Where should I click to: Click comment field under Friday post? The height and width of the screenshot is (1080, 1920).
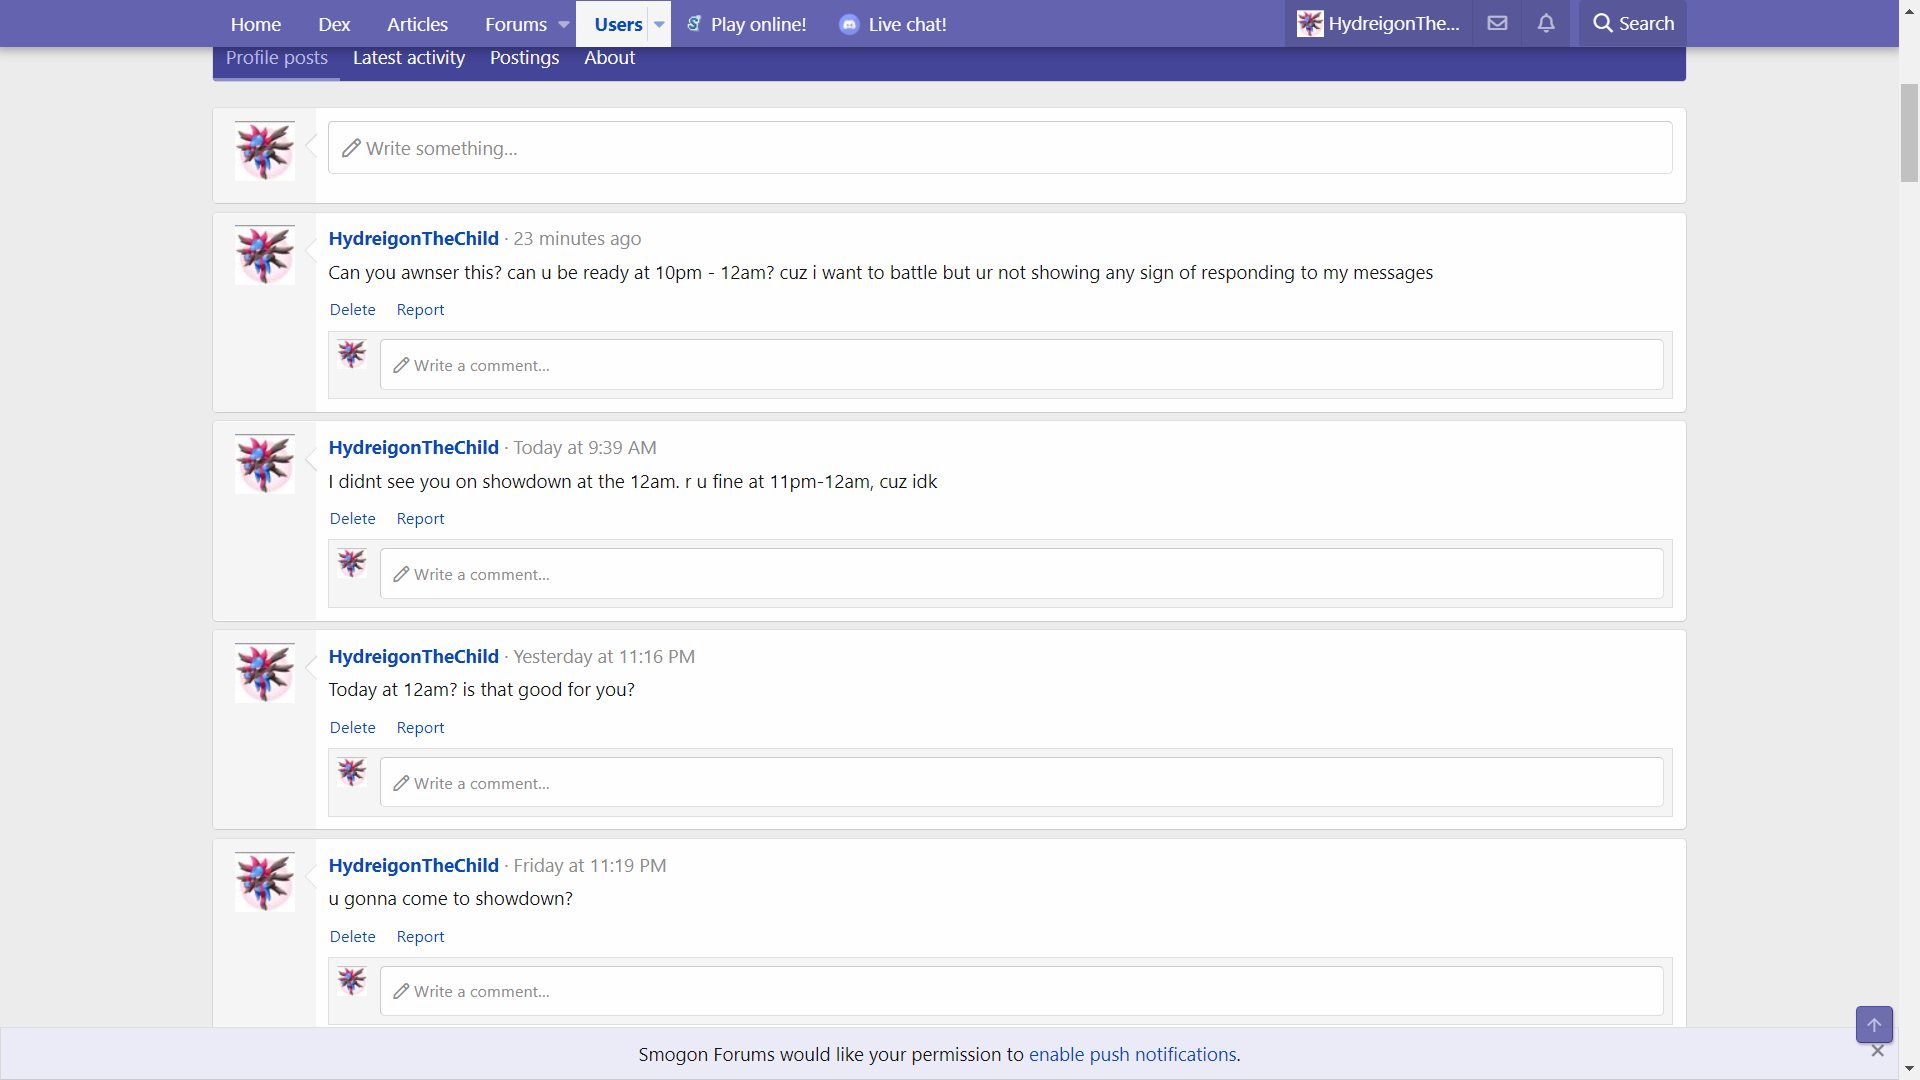1020,991
